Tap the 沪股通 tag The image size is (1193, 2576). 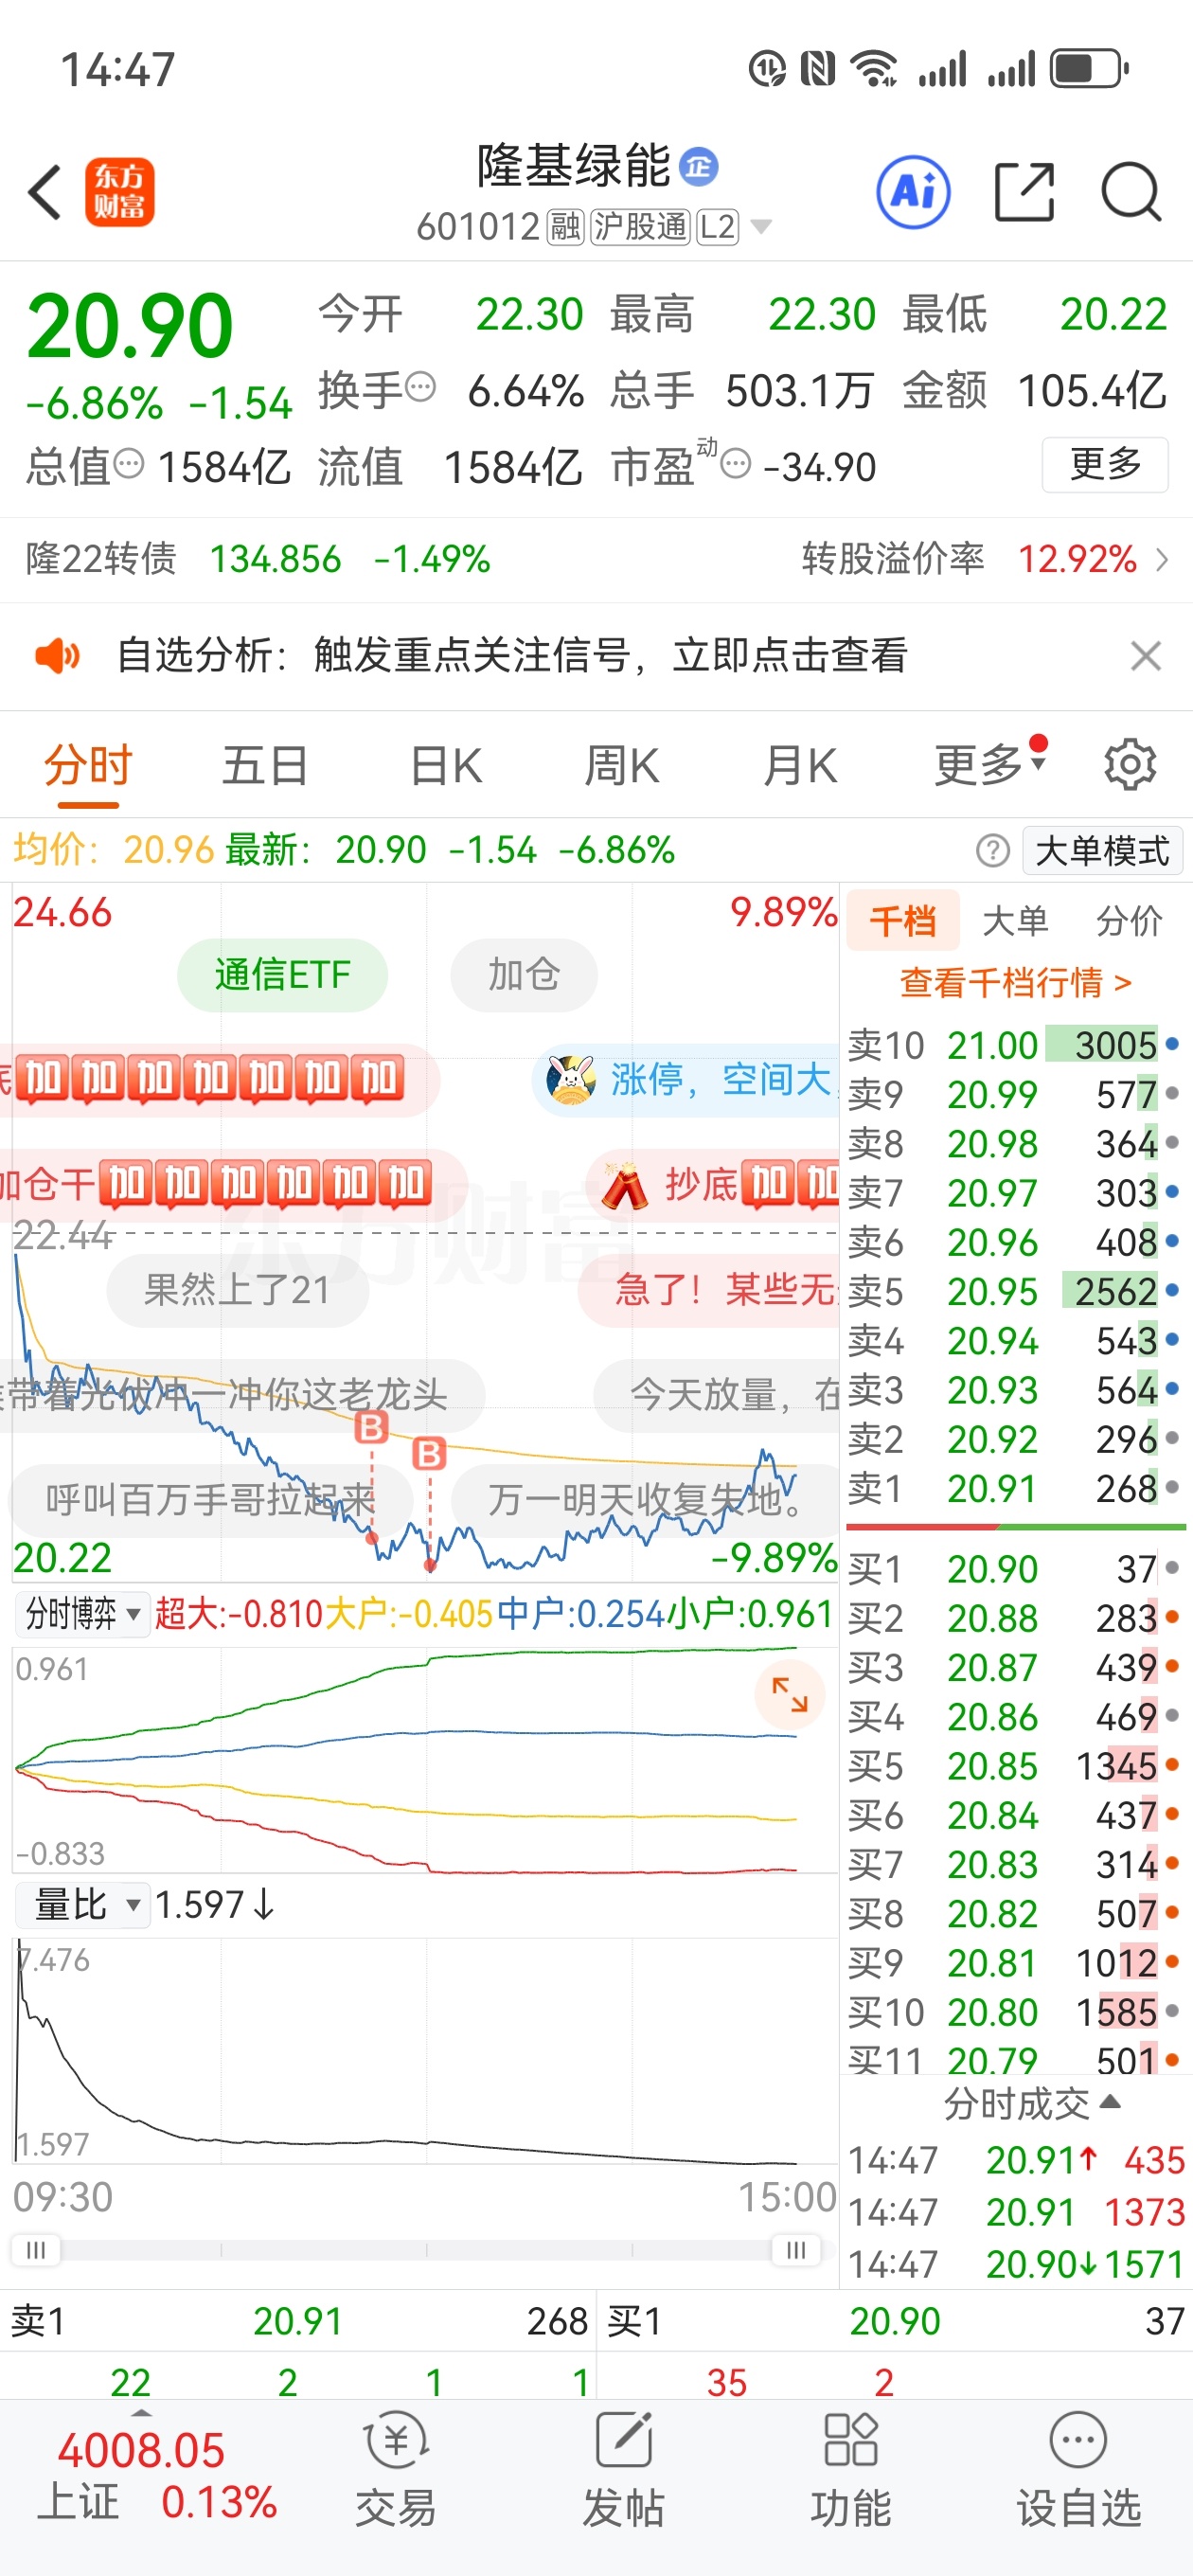coord(640,227)
